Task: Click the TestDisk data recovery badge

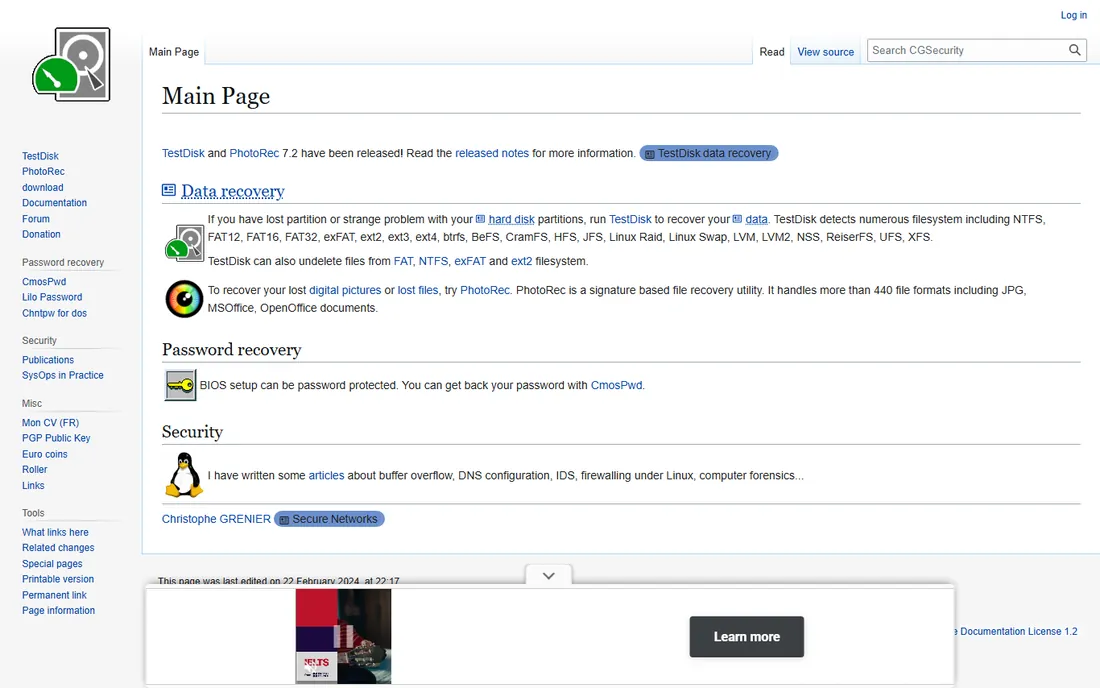Action: coord(709,153)
